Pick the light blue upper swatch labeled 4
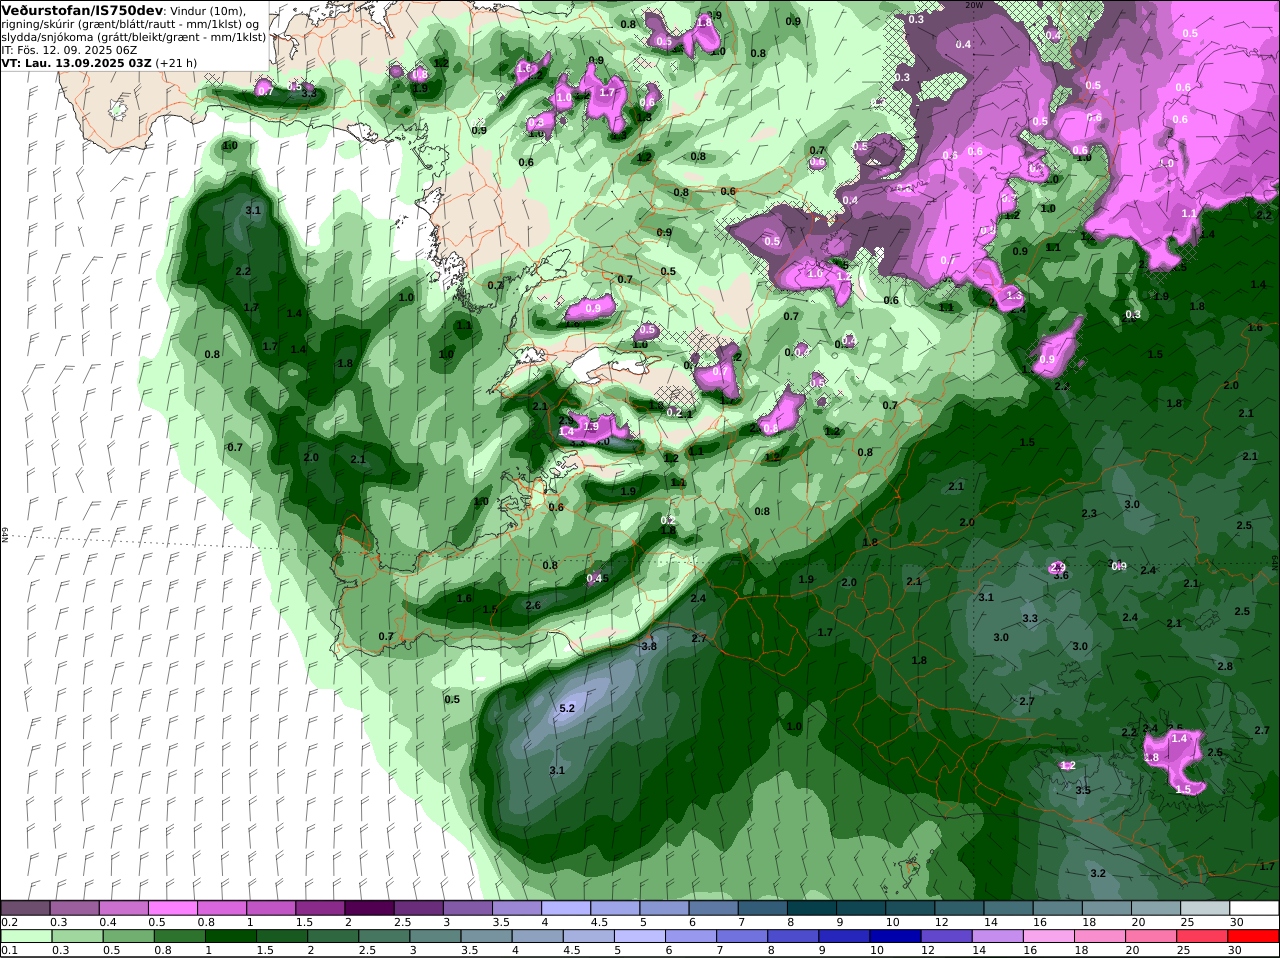Screen dimensions: 1280x958 [x=566, y=908]
